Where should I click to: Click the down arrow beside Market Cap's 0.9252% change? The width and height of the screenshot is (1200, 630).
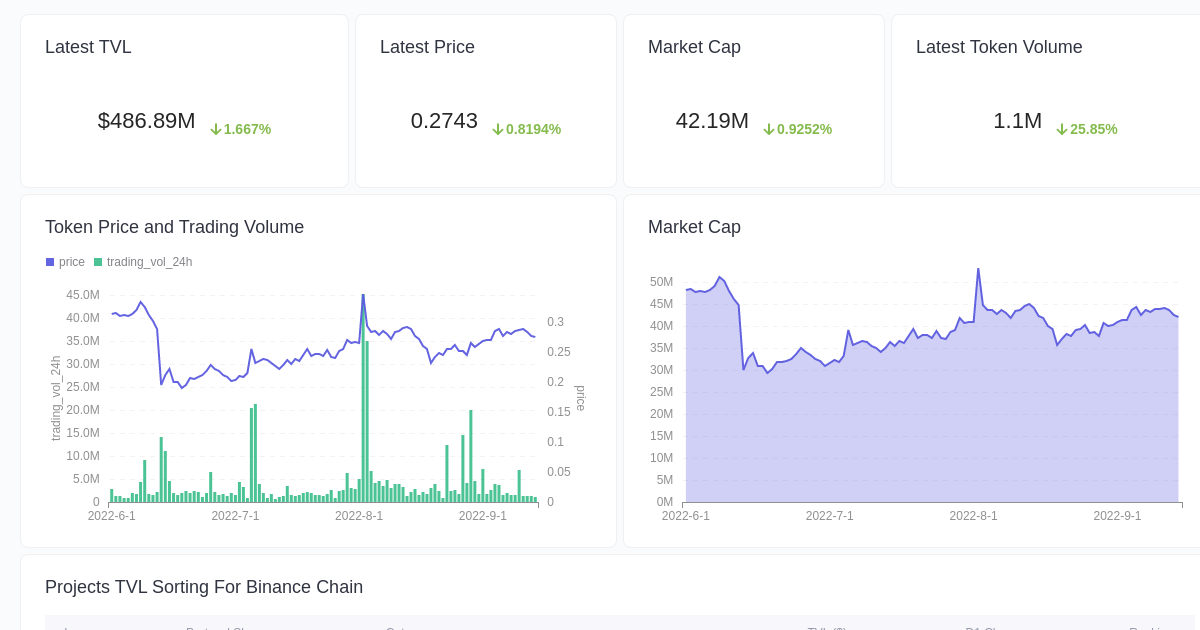coord(769,129)
